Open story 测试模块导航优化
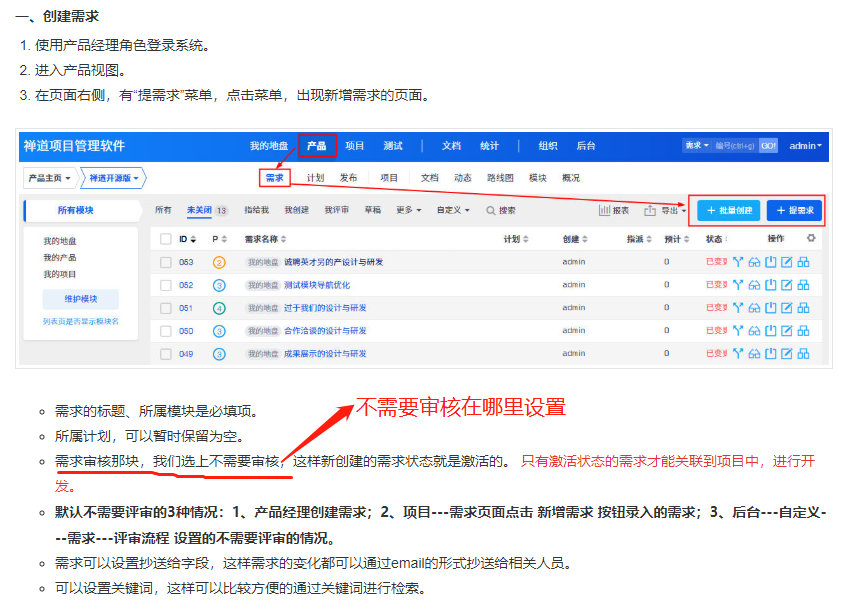 [x=317, y=285]
